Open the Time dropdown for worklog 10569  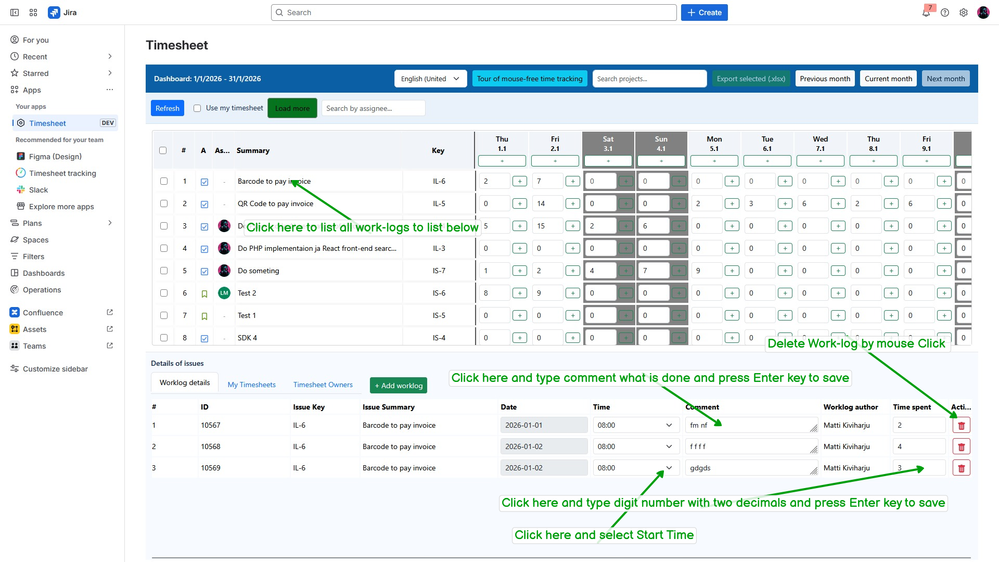[635, 468]
